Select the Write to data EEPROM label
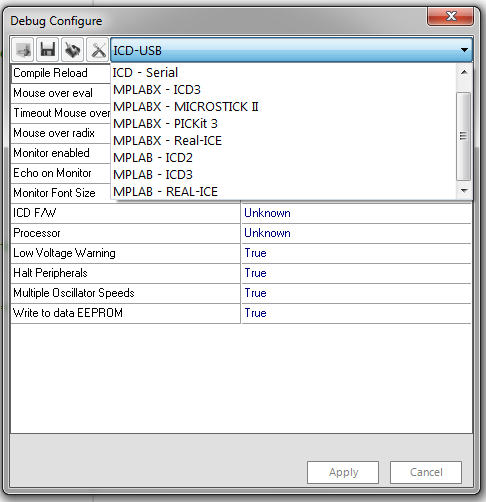 tap(126, 313)
